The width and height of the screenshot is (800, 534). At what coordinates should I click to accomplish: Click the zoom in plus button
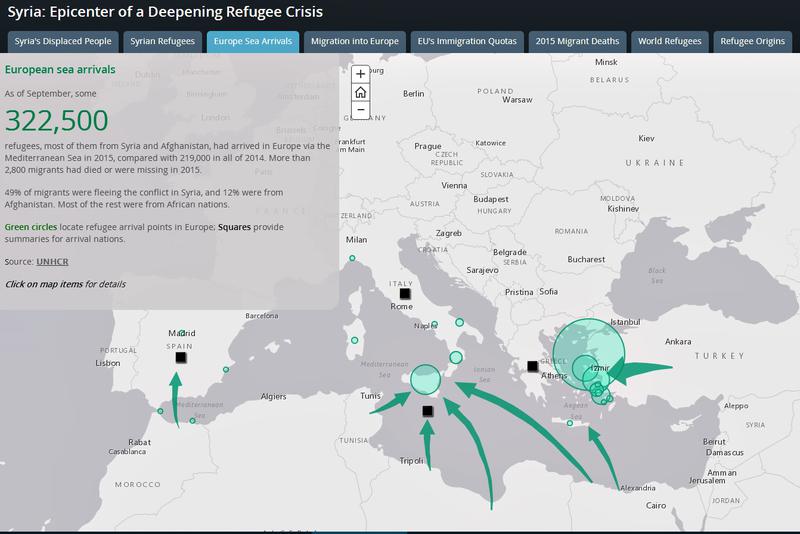tap(361, 74)
